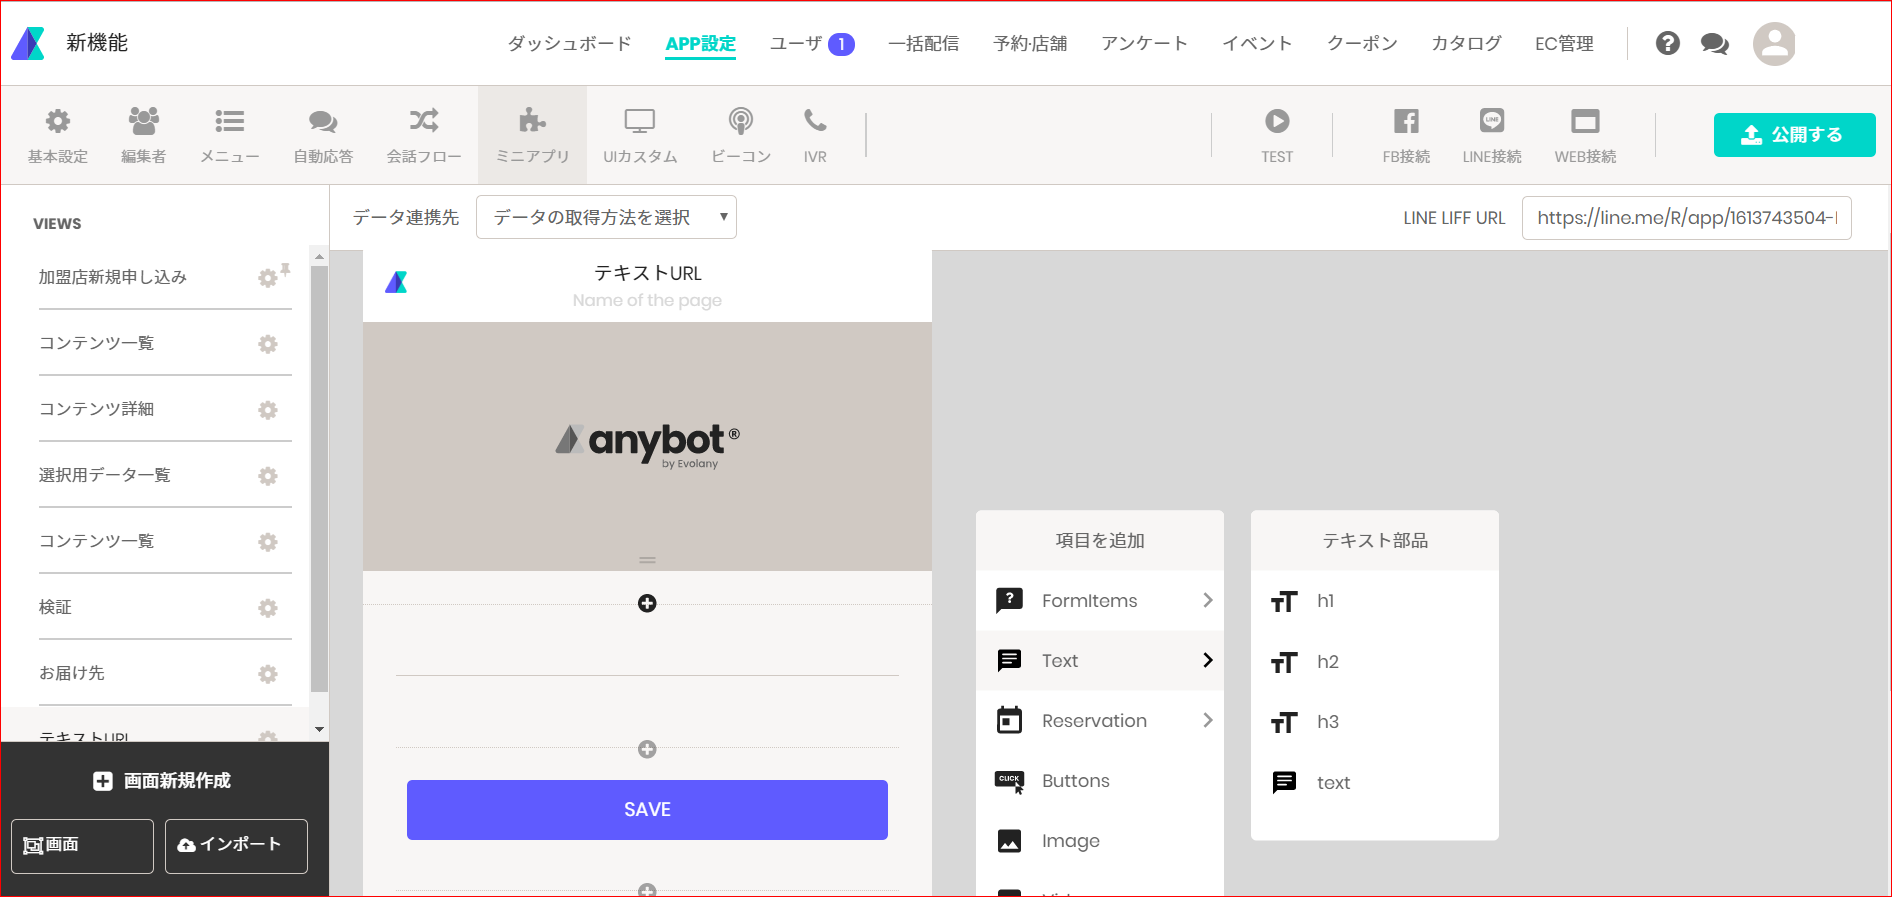Select 選択用データ一覧 view

[105, 475]
